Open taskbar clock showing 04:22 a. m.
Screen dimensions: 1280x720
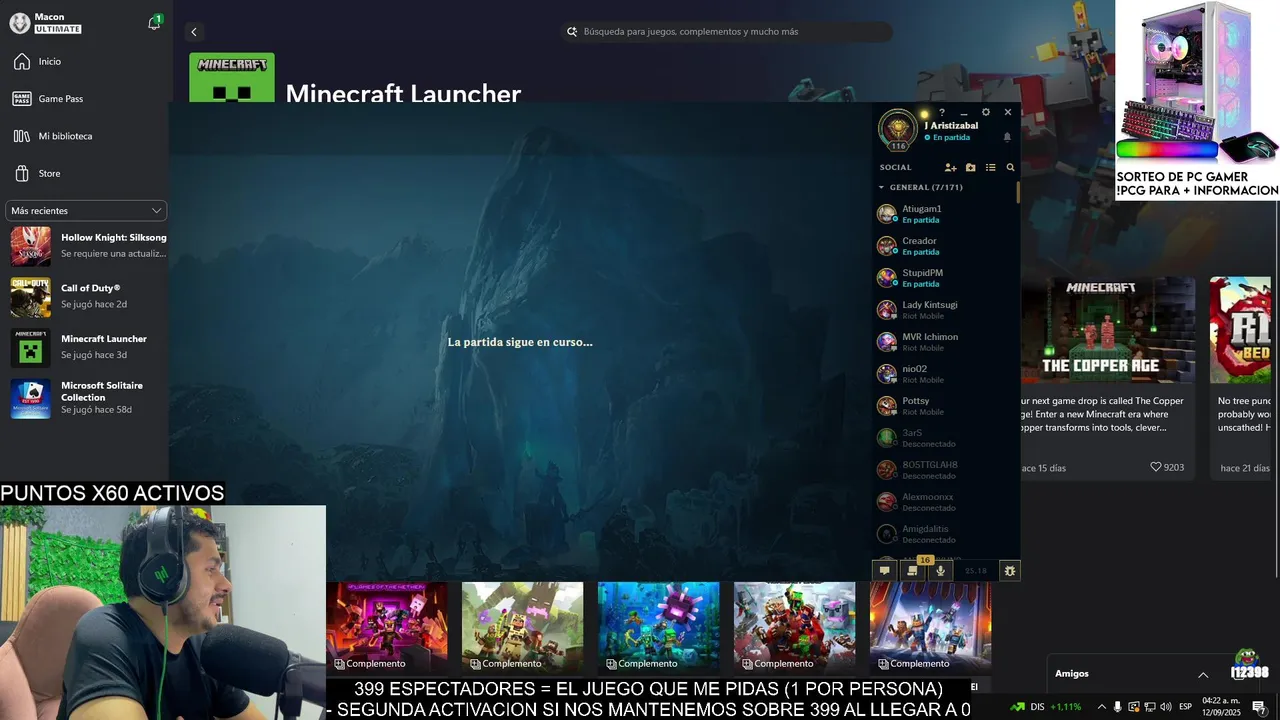1221,707
